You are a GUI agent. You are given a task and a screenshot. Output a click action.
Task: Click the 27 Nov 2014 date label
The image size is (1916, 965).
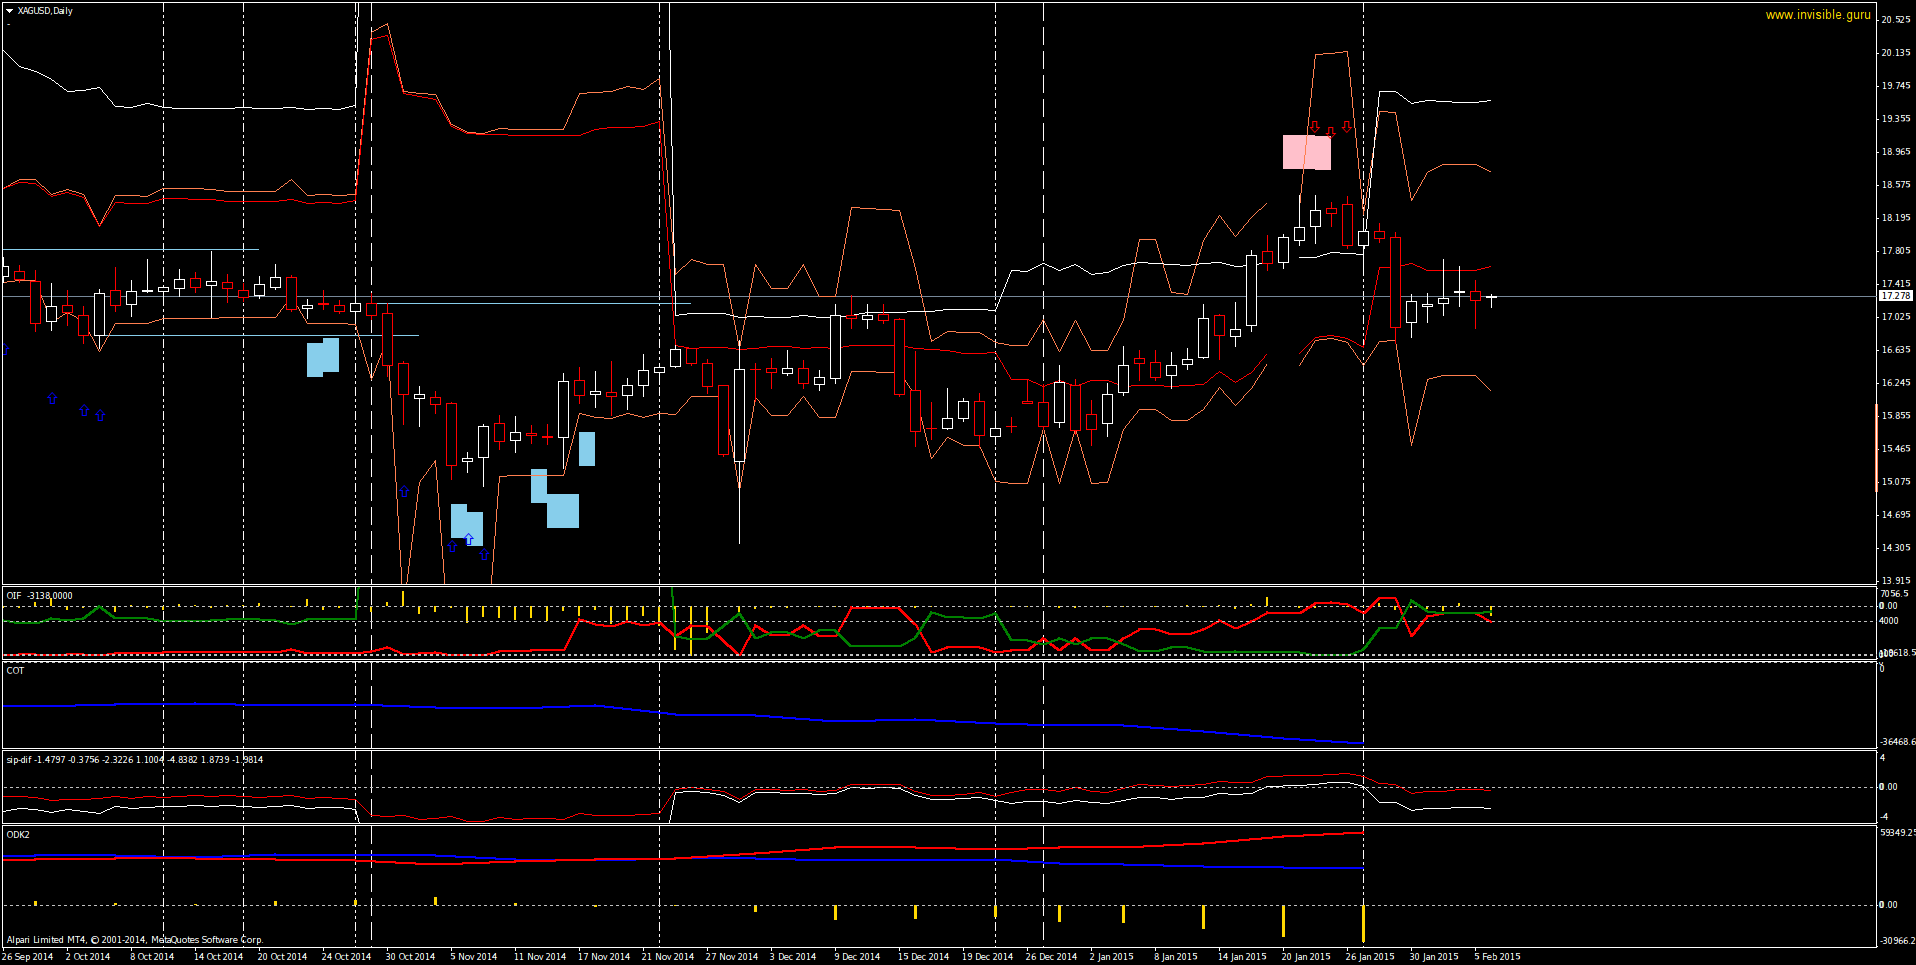click(732, 957)
